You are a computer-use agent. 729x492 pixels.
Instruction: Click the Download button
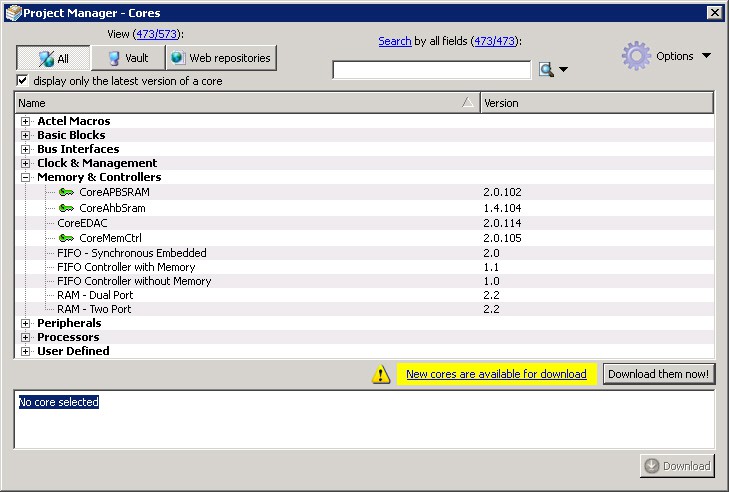pos(677,465)
